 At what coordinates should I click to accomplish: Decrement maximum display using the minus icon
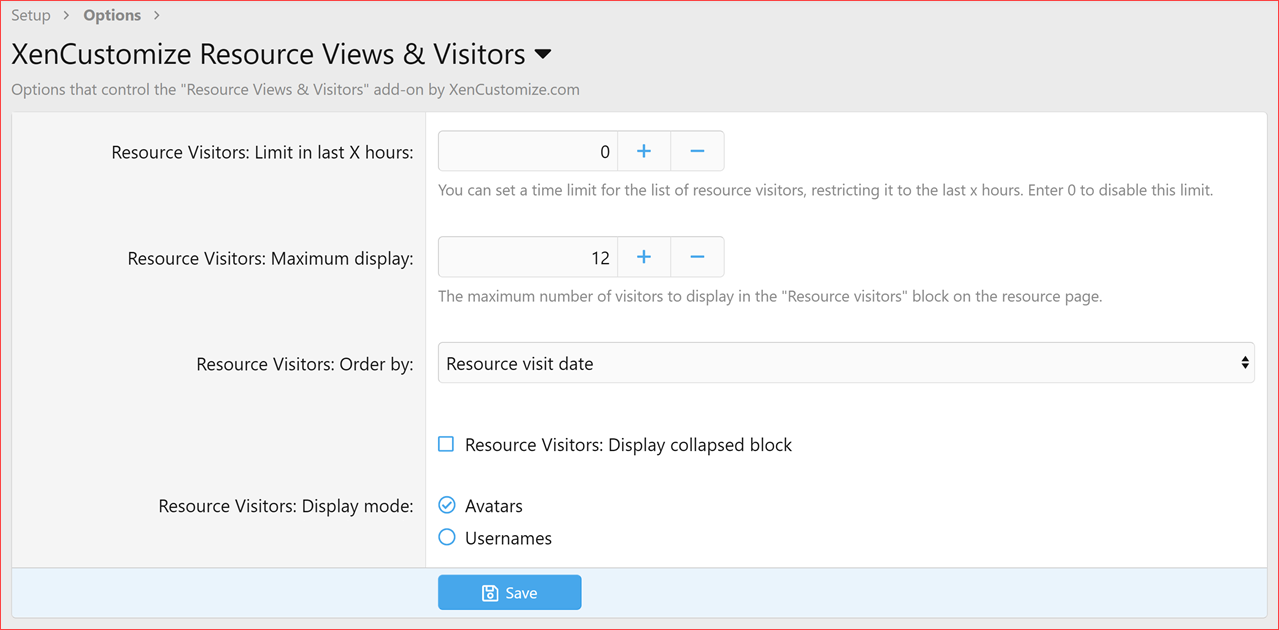(x=697, y=257)
